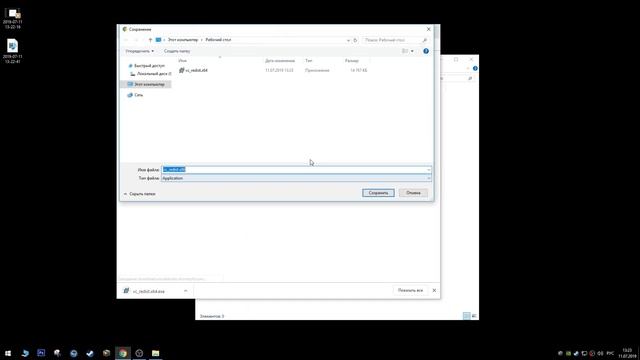The height and width of the screenshot is (360, 640).
Task: Open the second taskbar icon after Start
Action: pos(25,353)
